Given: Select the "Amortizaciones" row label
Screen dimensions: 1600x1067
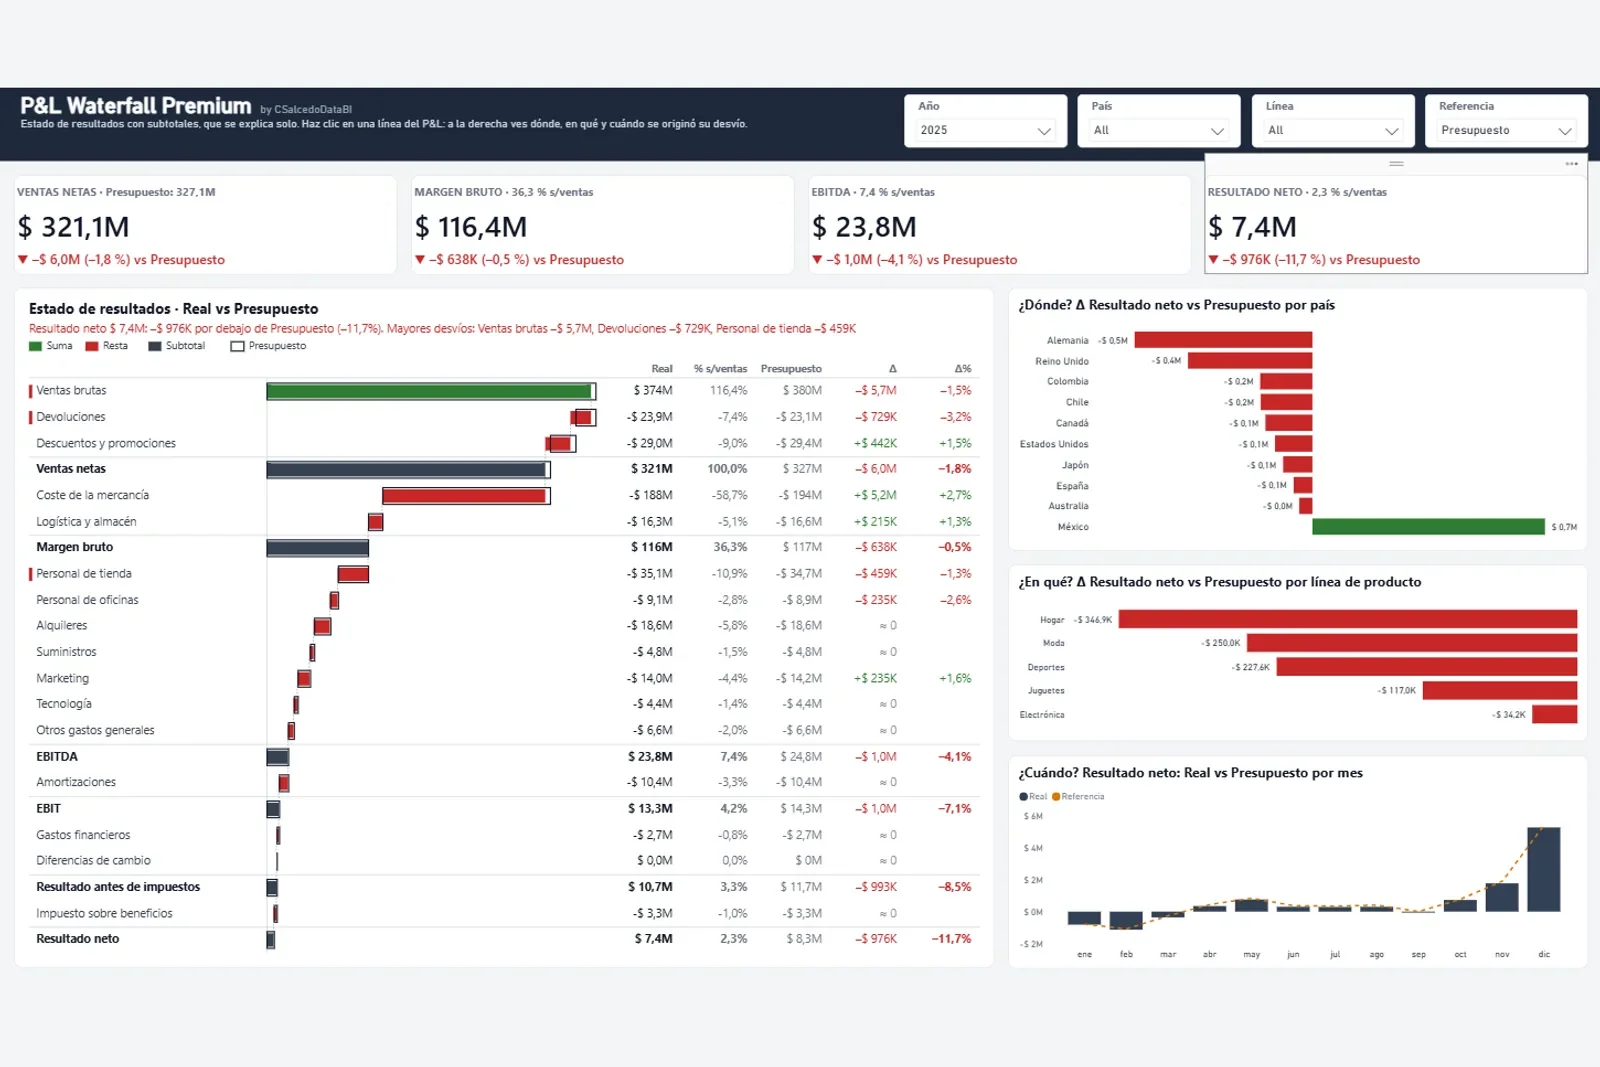Looking at the screenshot, I should pos(76,782).
